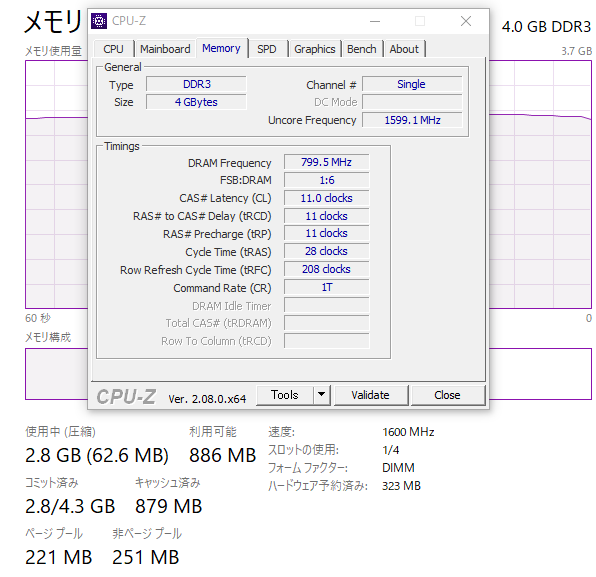
Task: Click the Command Rate 1T field
Action: pyautogui.click(x=327, y=287)
